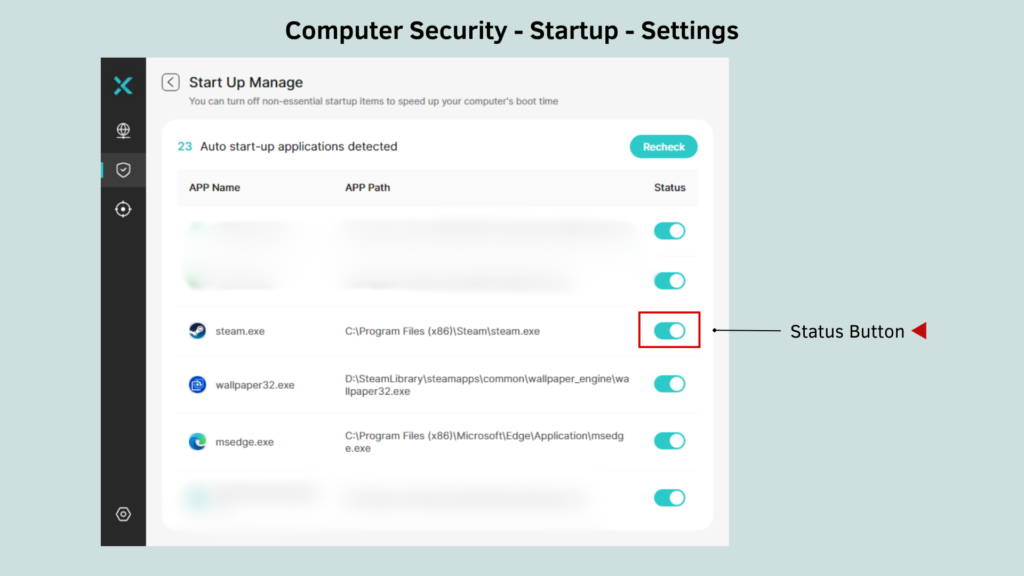This screenshot has height=576, width=1024.
Task: Open the globe network section in sidebar
Action: point(122,130)
